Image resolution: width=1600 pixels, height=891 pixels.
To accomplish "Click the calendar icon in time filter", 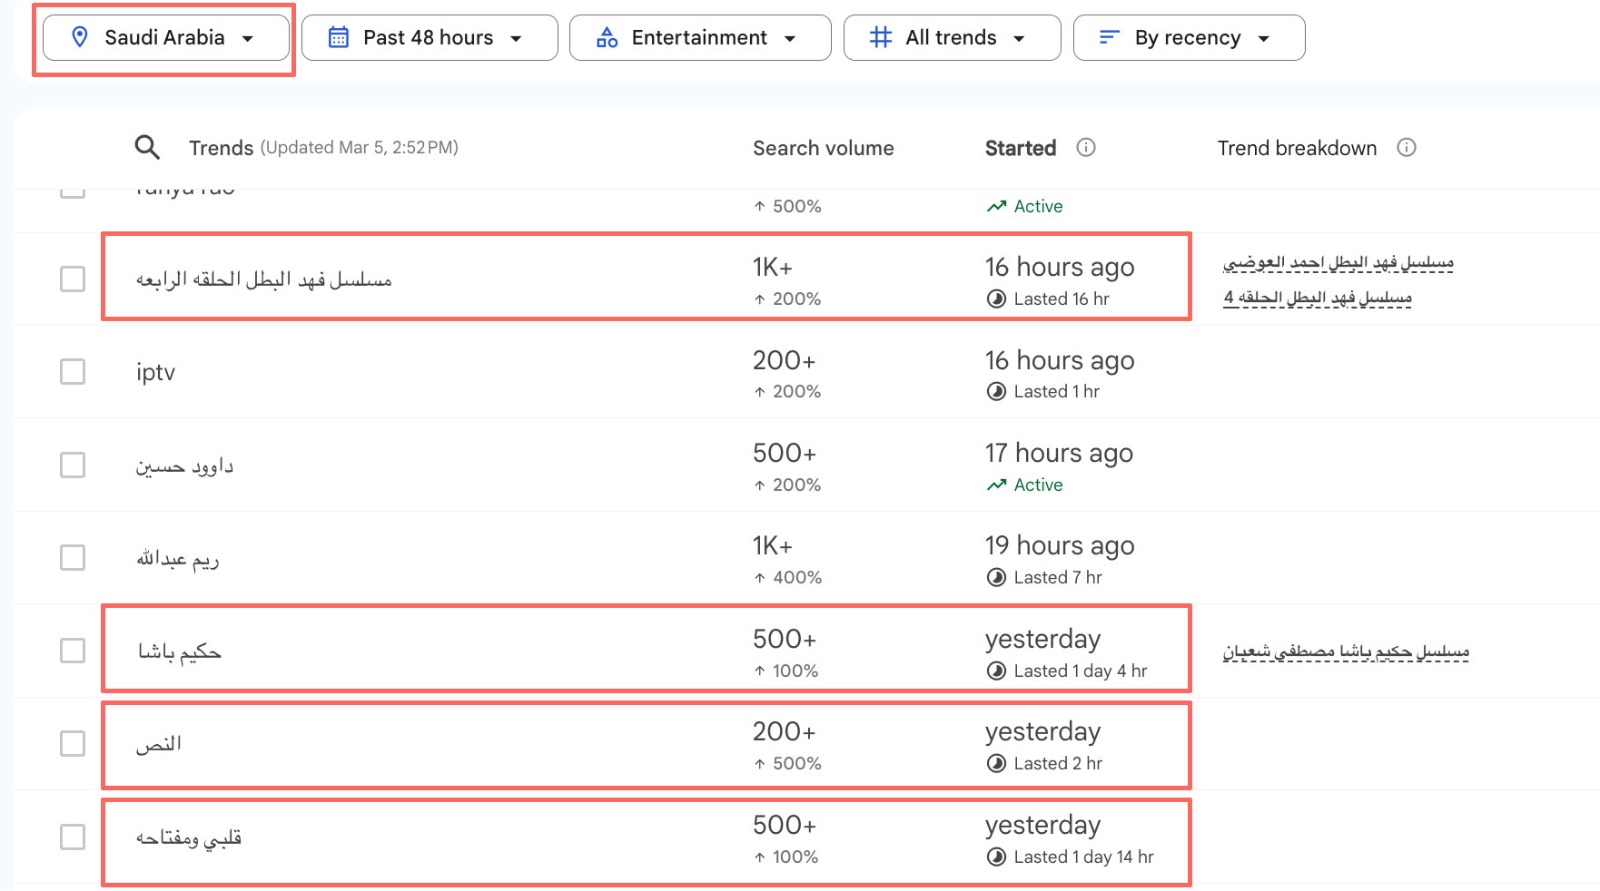I will tap(339, 38).
